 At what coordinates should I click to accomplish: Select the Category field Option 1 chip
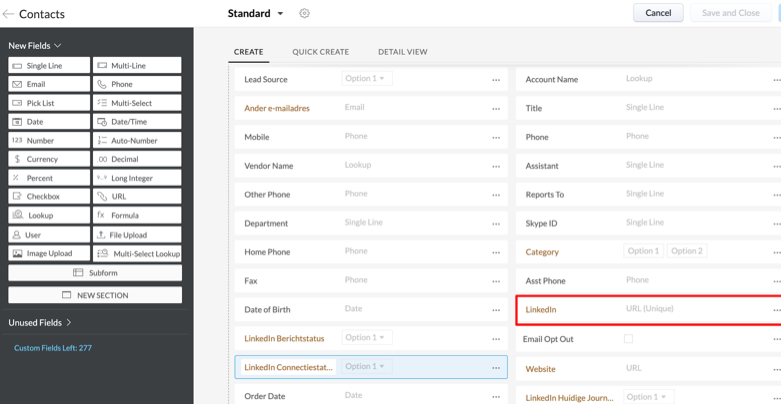pyautogui.click(x=643, y=251)
